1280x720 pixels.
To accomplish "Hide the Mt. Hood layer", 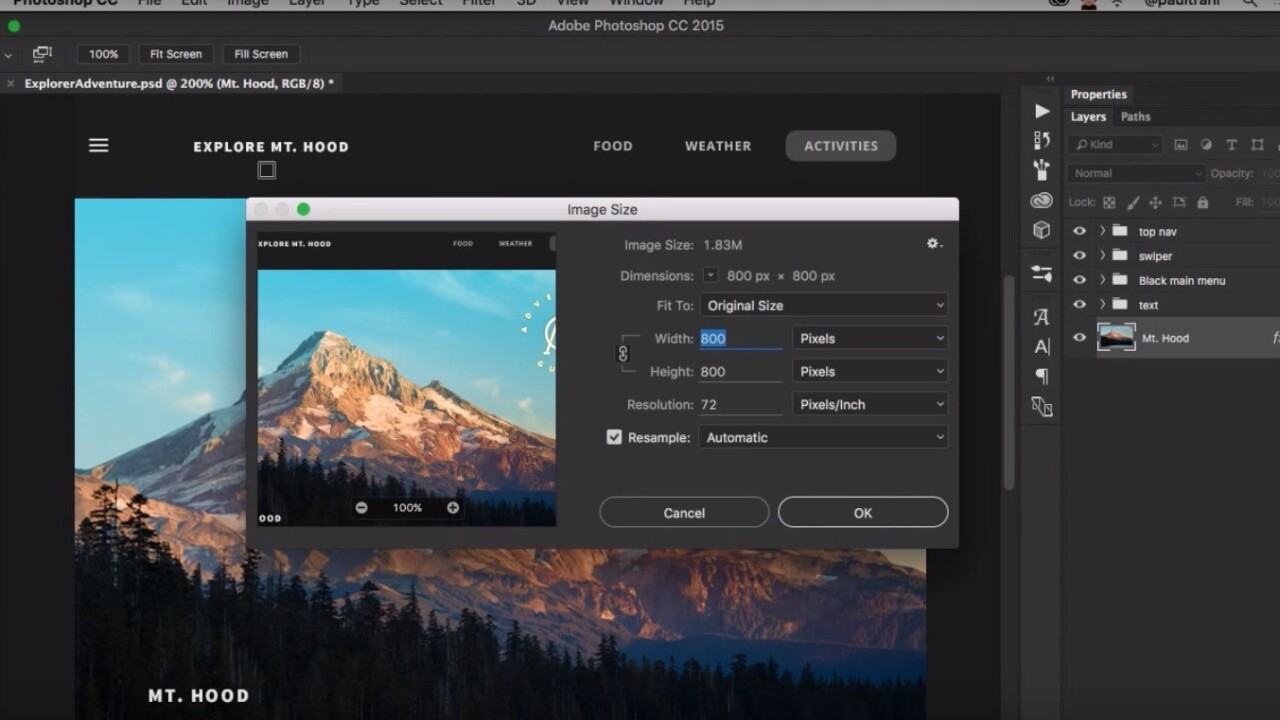I will (1079, 338).
